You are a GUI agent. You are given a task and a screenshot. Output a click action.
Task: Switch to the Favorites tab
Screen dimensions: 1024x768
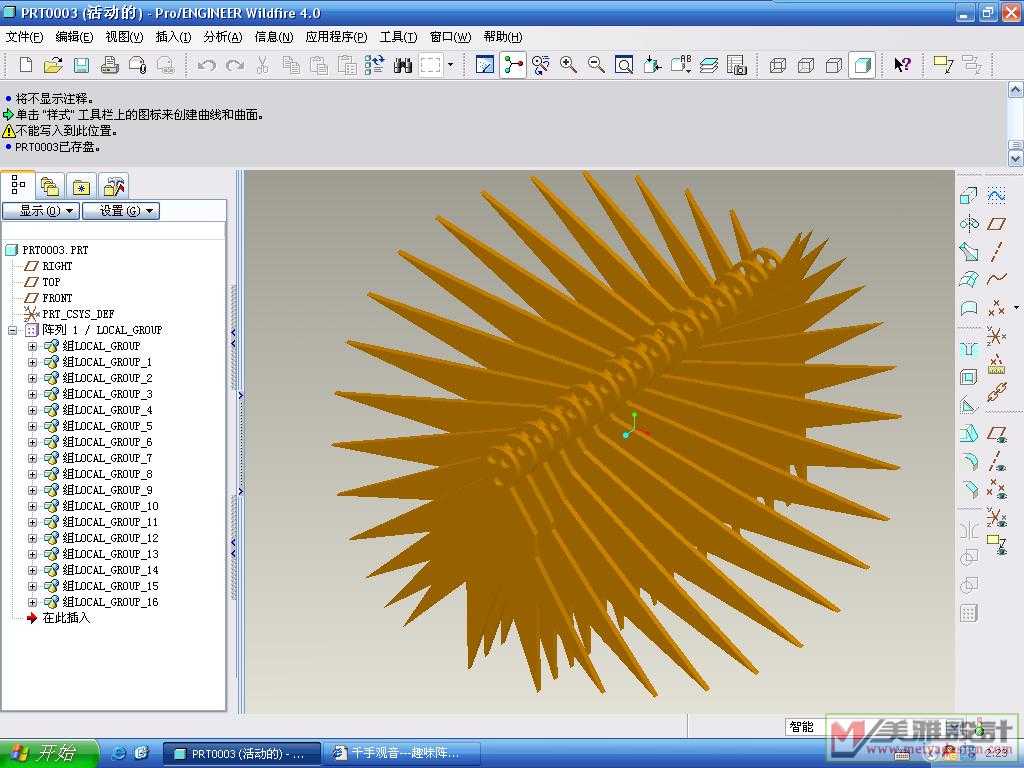82,187
